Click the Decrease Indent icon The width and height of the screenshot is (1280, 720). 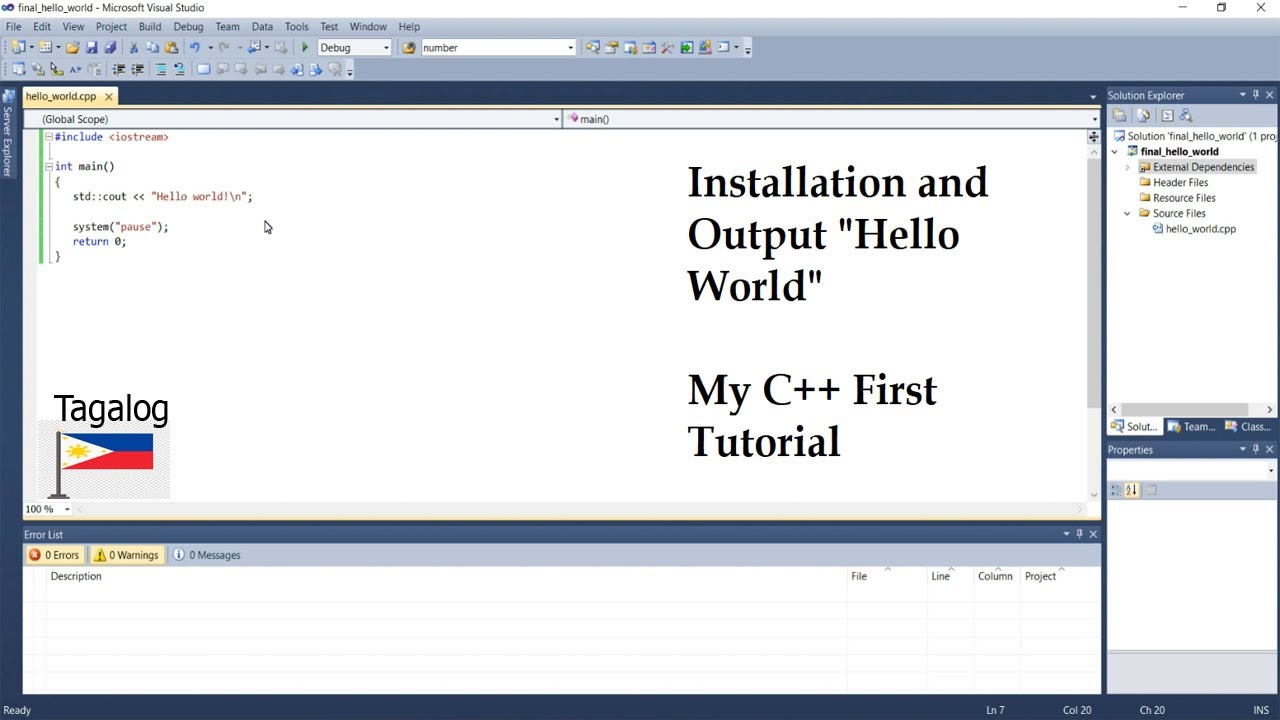pos(119,69)
